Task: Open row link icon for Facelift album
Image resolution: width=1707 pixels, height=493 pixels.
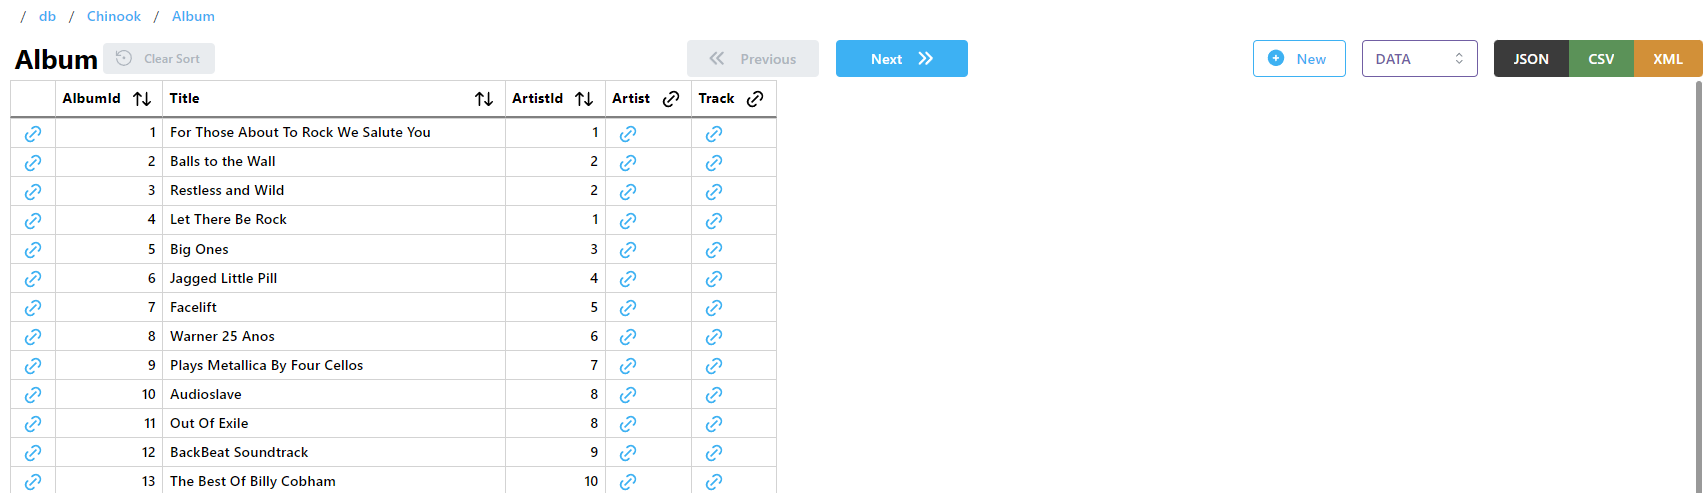Action: (x=33, y=307)
